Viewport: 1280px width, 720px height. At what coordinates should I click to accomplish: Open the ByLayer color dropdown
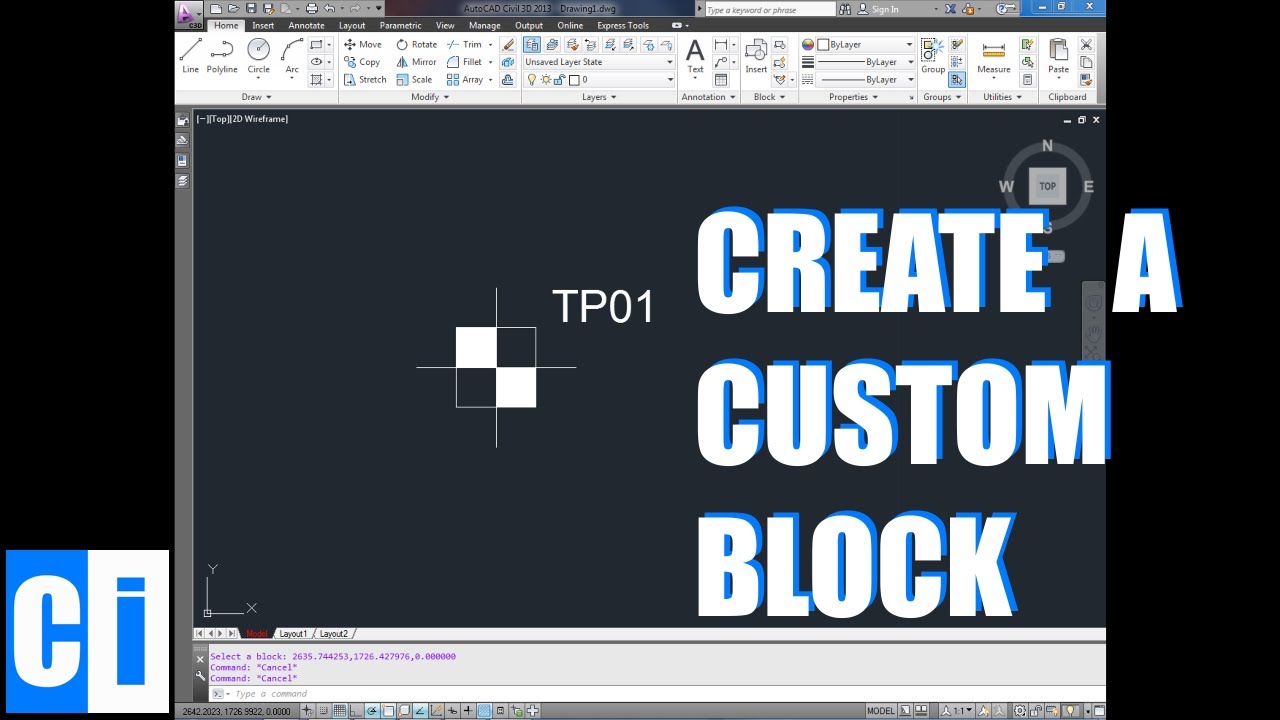(x=866, y=44)
